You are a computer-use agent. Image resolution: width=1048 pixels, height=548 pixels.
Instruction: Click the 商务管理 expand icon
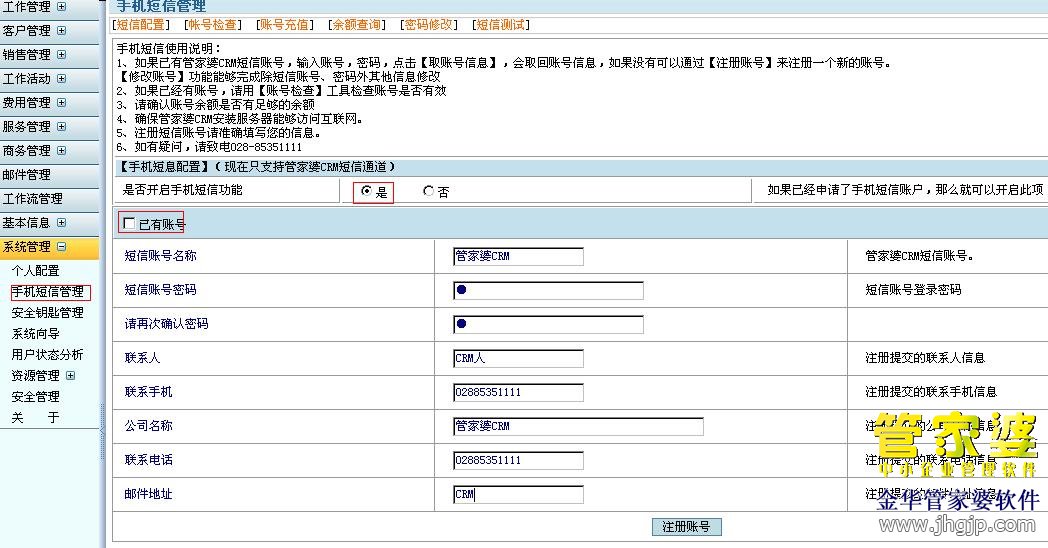61,150
